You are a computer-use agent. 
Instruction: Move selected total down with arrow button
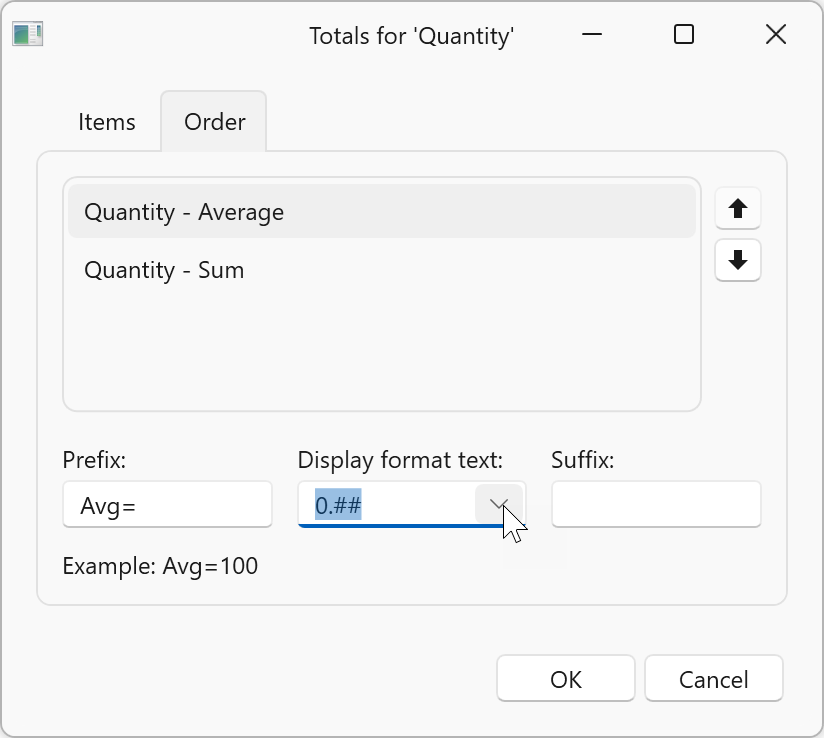click(738, 261)
